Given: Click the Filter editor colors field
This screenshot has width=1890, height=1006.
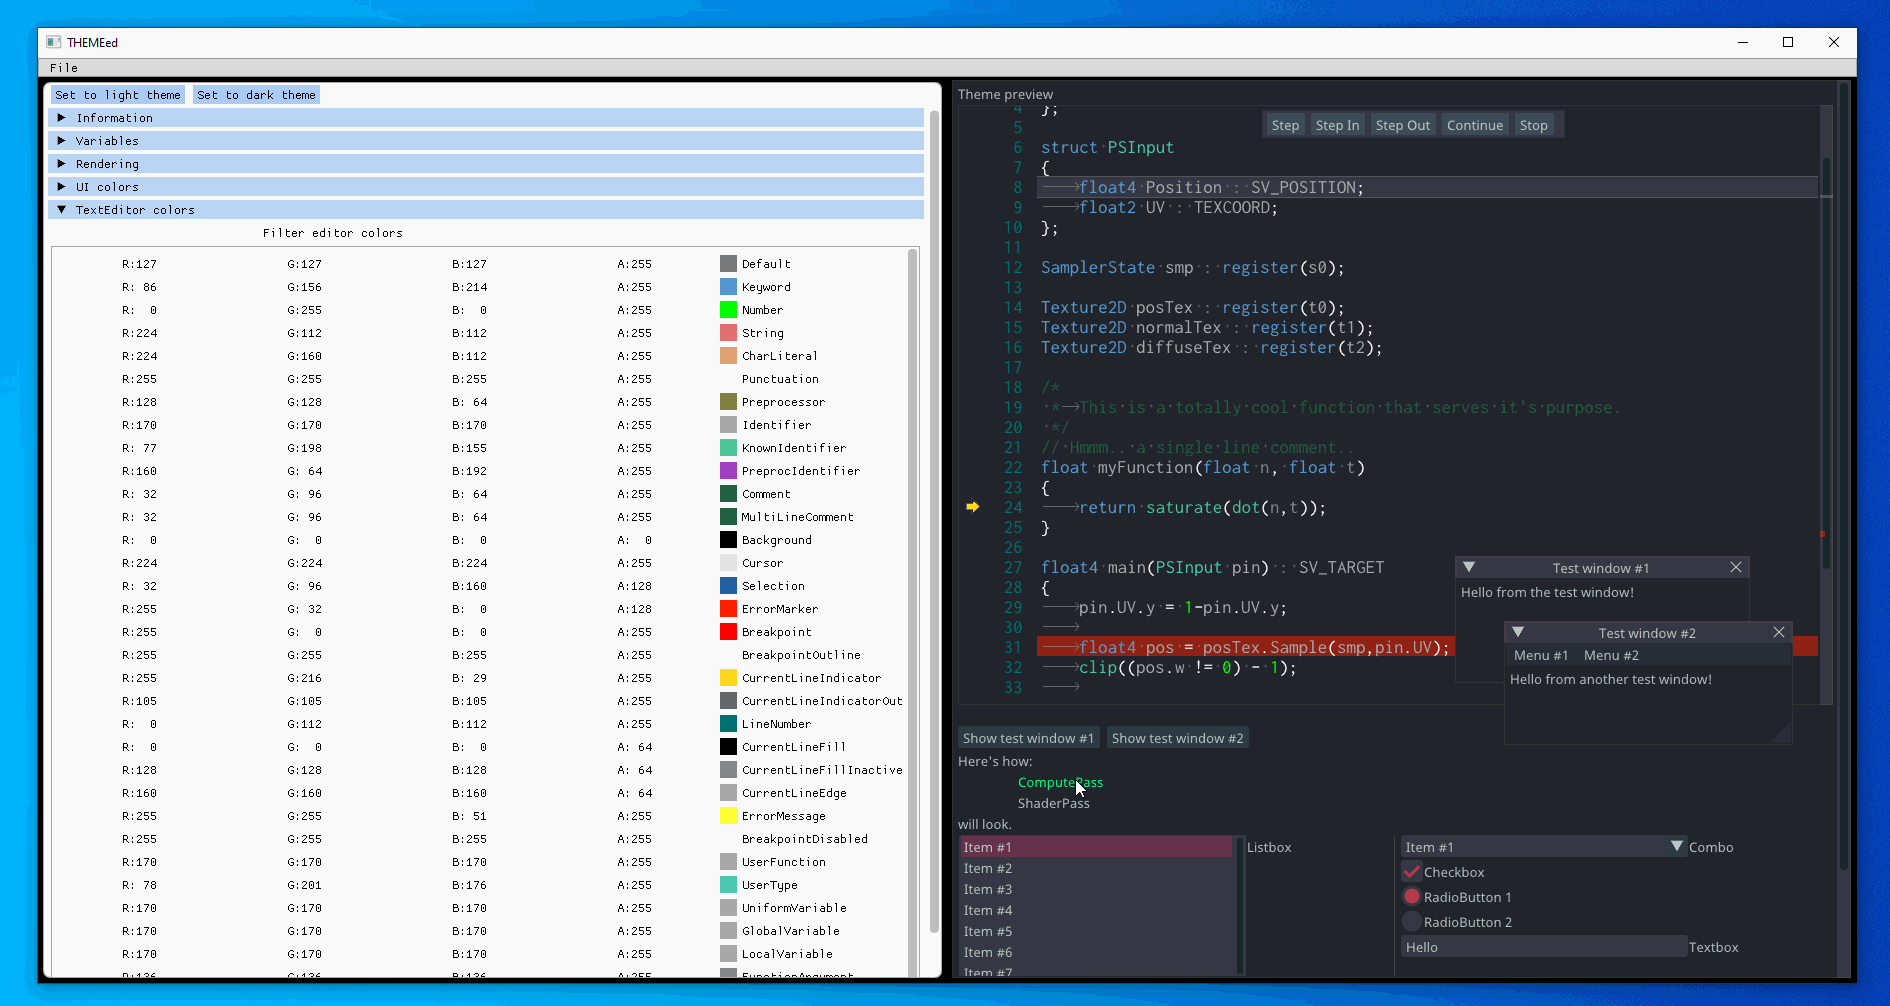Looking at the screenshot, I should 155,233.
